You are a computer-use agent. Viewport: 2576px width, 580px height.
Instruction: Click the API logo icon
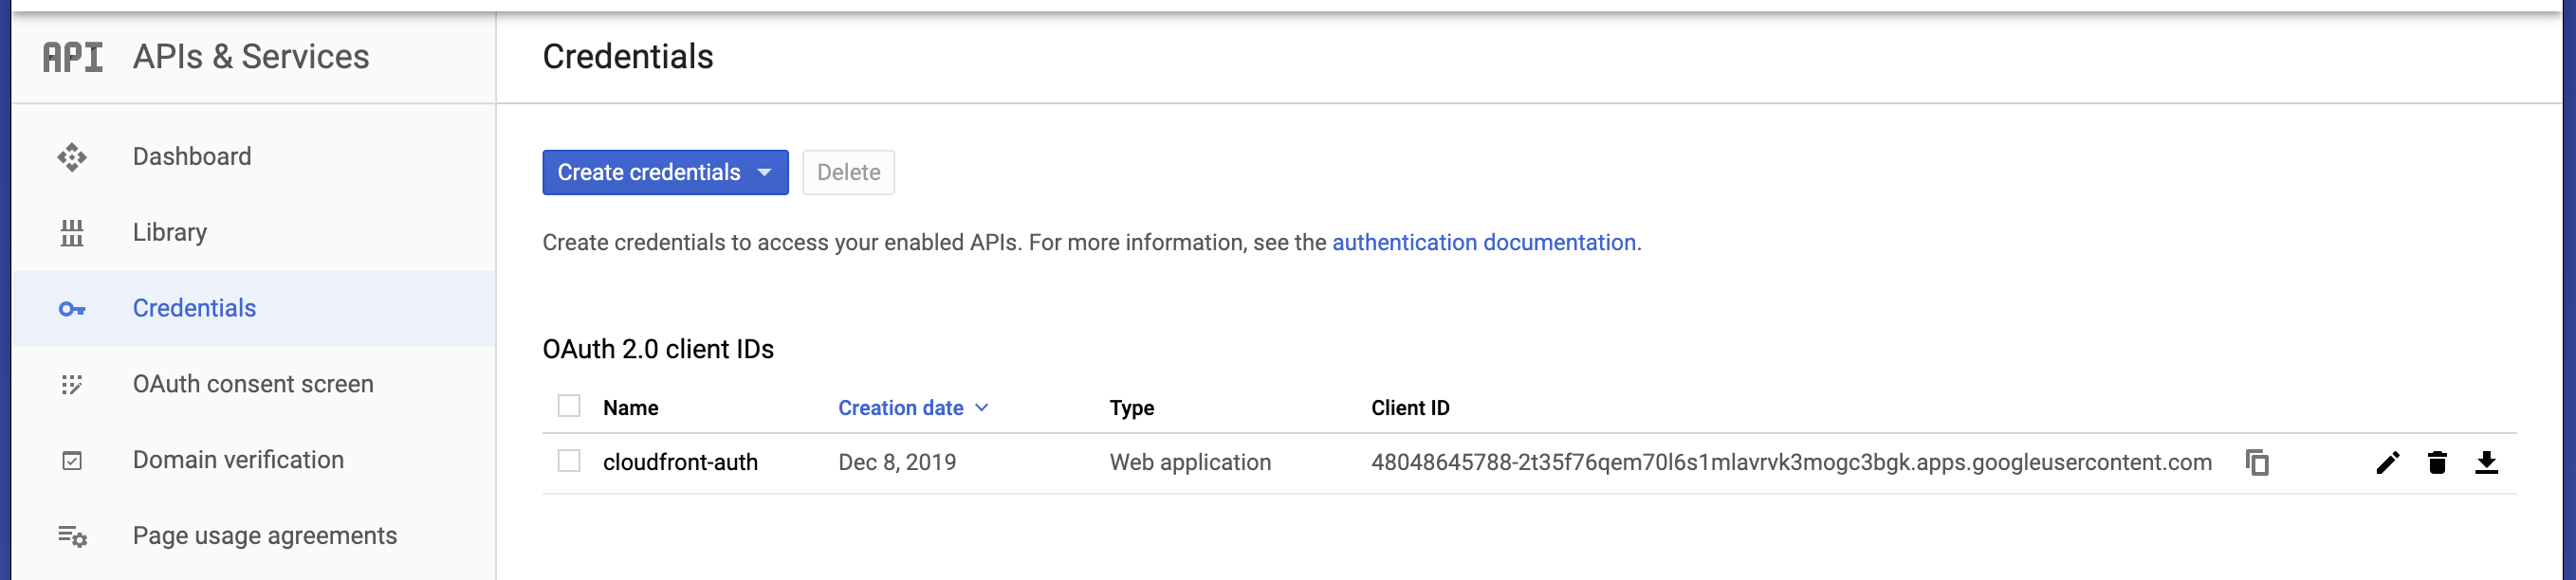pos(72,57)
